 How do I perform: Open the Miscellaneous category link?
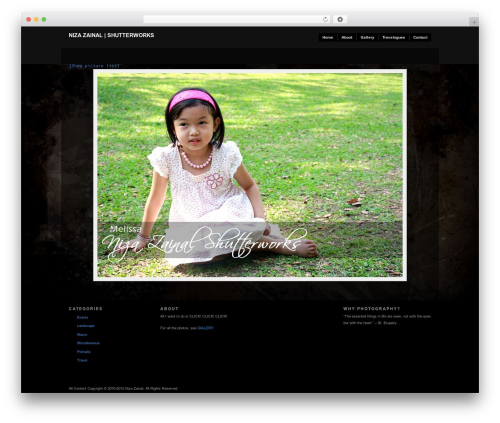coord(88,343)
